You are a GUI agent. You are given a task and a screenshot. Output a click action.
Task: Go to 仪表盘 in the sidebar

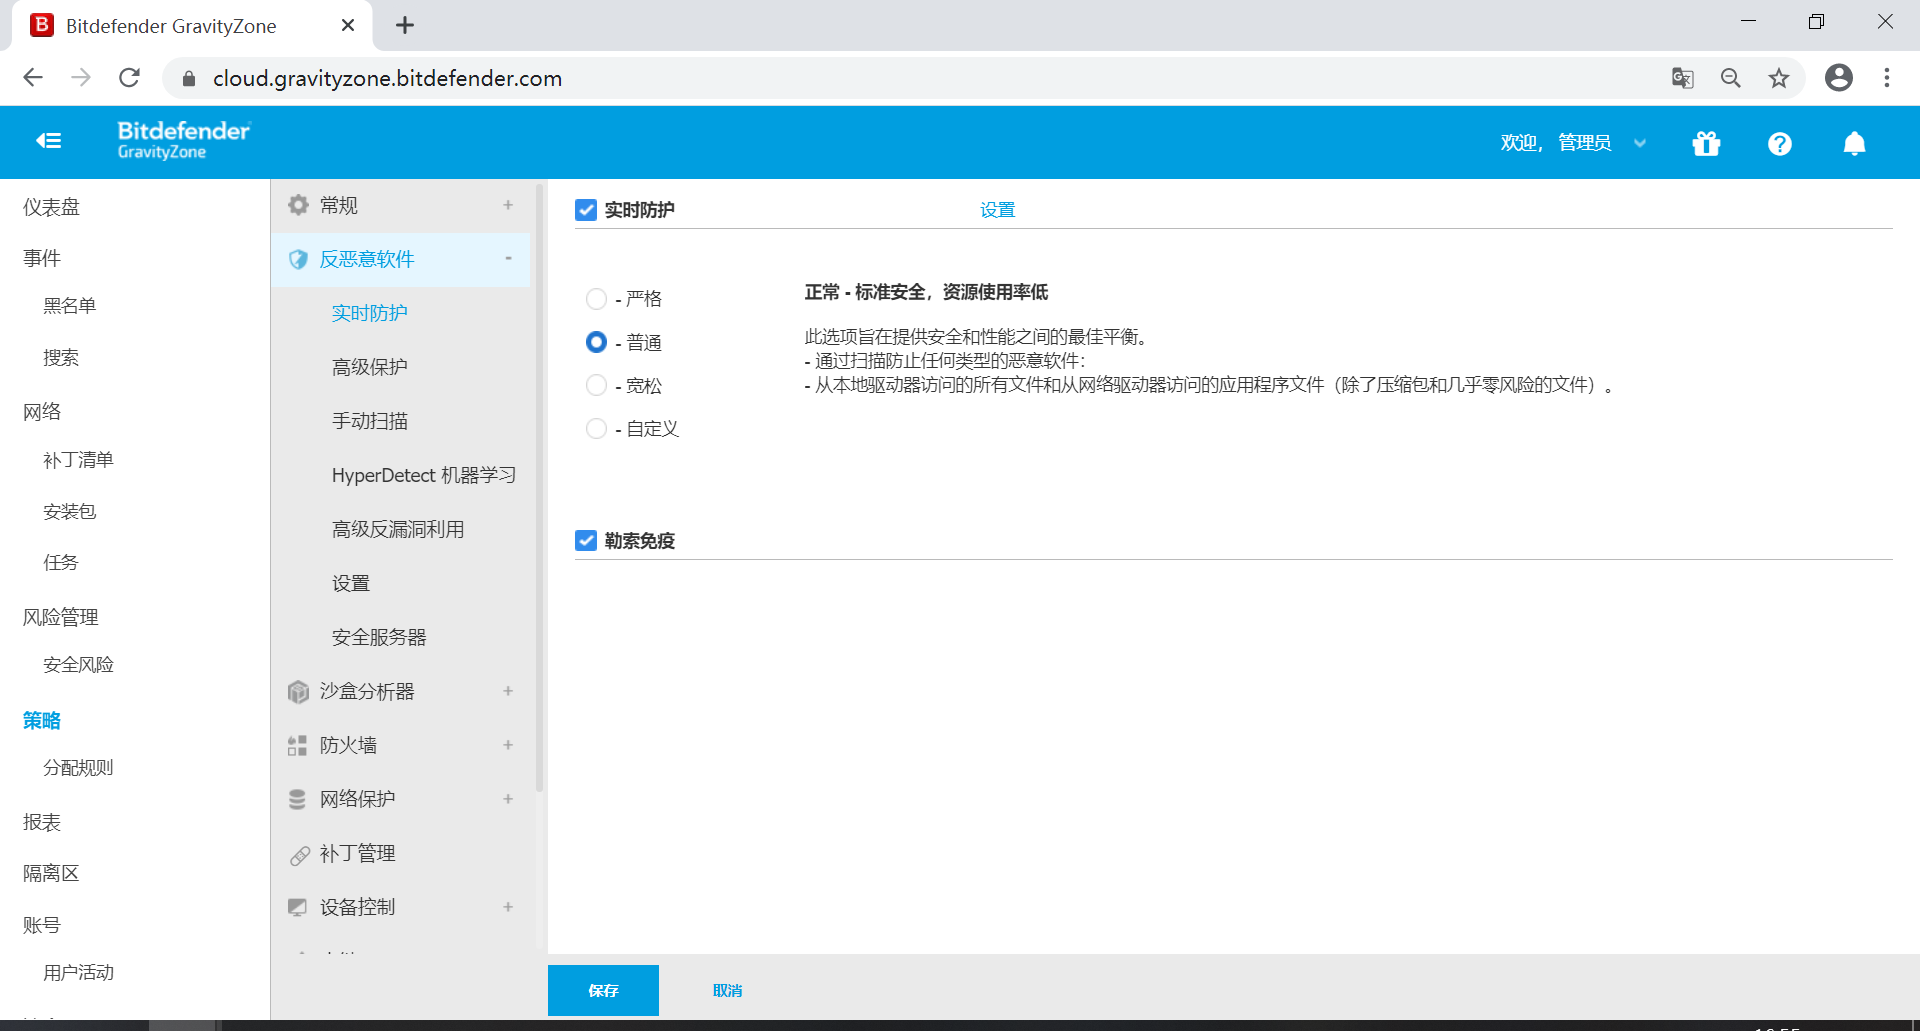pyautogui.click(x=51, y=207)
